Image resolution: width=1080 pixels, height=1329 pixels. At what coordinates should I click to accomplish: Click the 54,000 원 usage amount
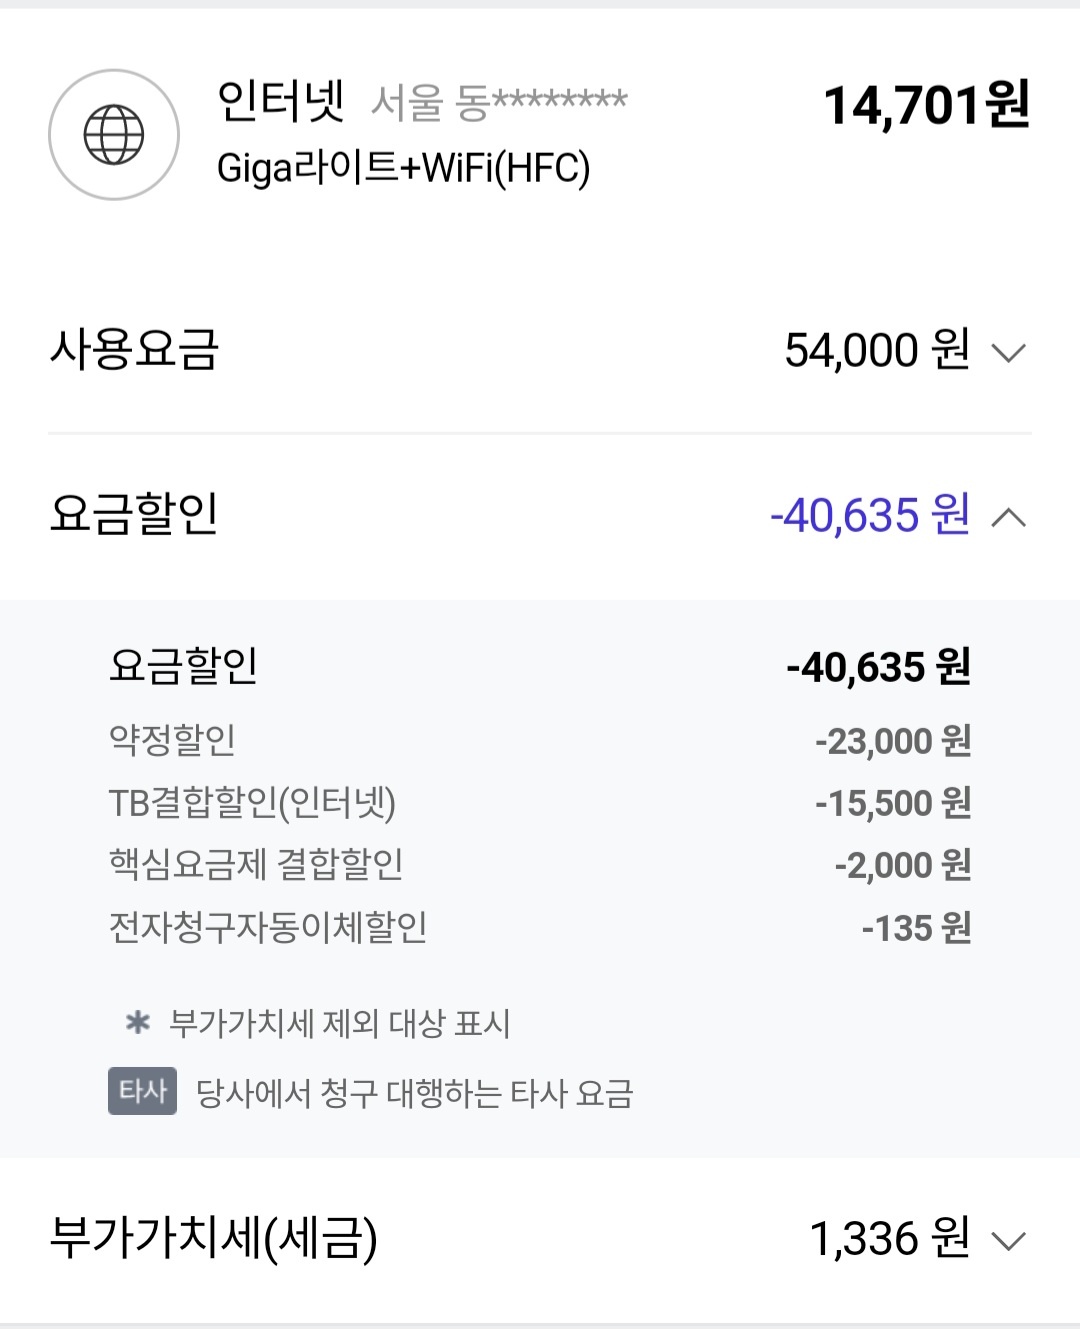[876, 350]
